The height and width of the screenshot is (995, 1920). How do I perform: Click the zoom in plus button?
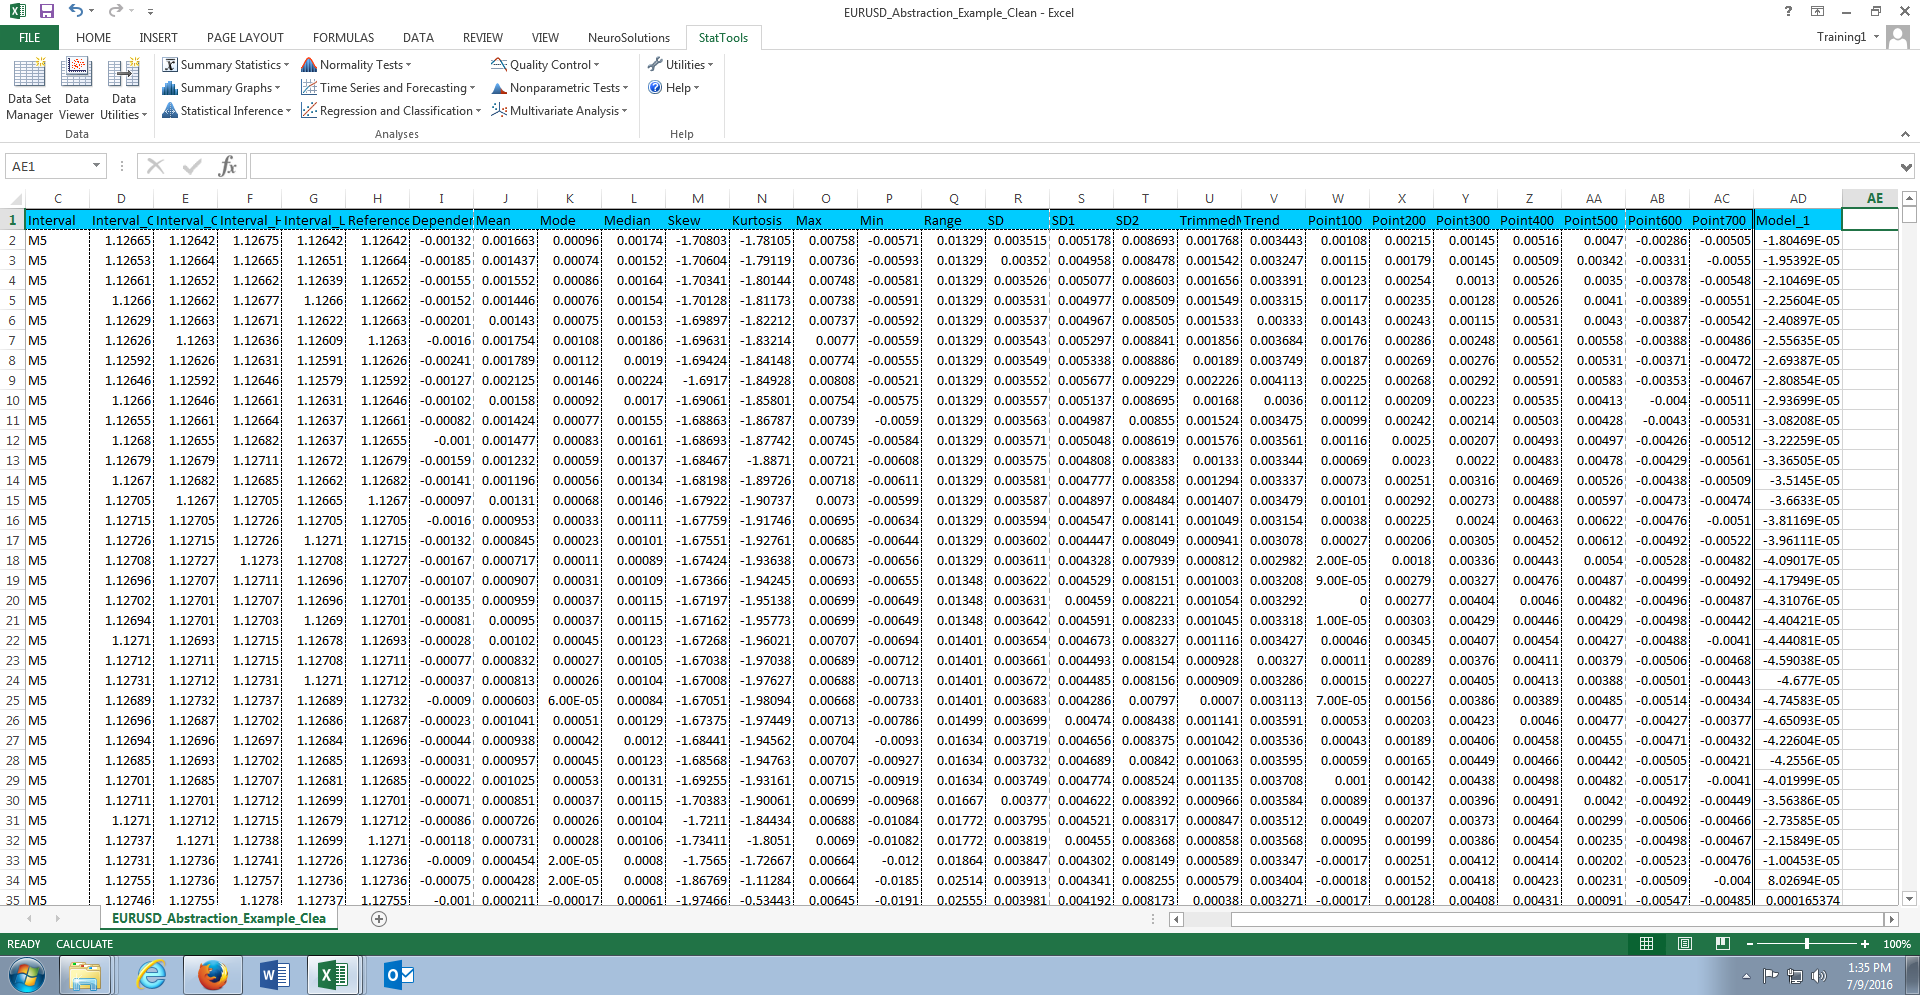[1865, 944]
